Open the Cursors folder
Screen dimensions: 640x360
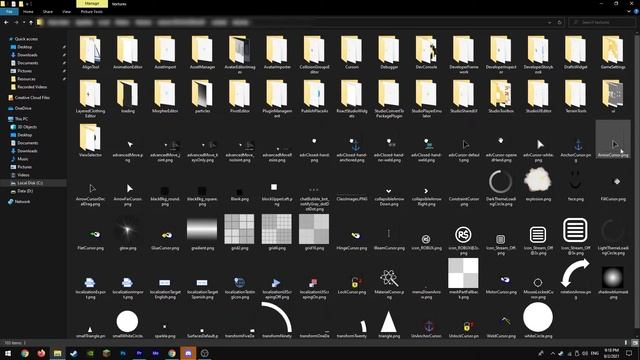click(x=351, y=52)
